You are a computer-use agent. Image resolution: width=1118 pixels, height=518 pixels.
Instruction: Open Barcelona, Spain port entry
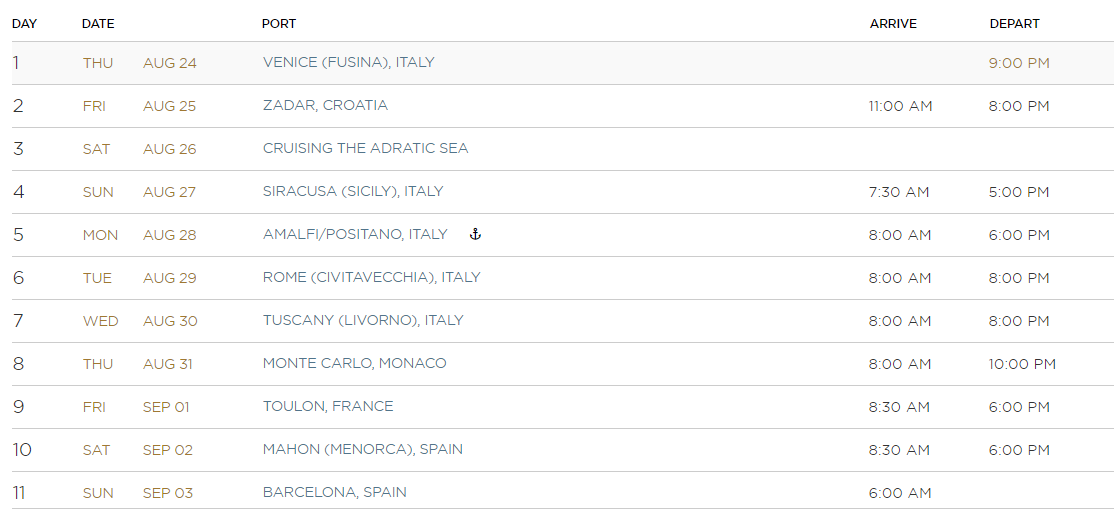(x=334, y=492)
